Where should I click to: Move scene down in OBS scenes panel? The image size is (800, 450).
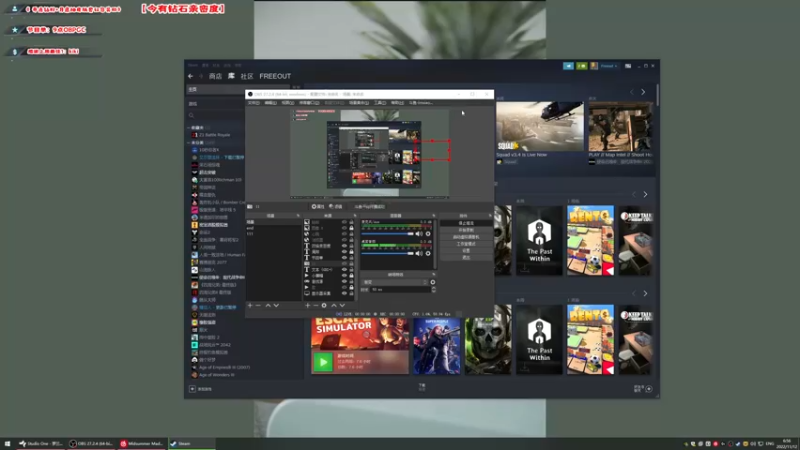pyautogui.click(x=276, y=305)
